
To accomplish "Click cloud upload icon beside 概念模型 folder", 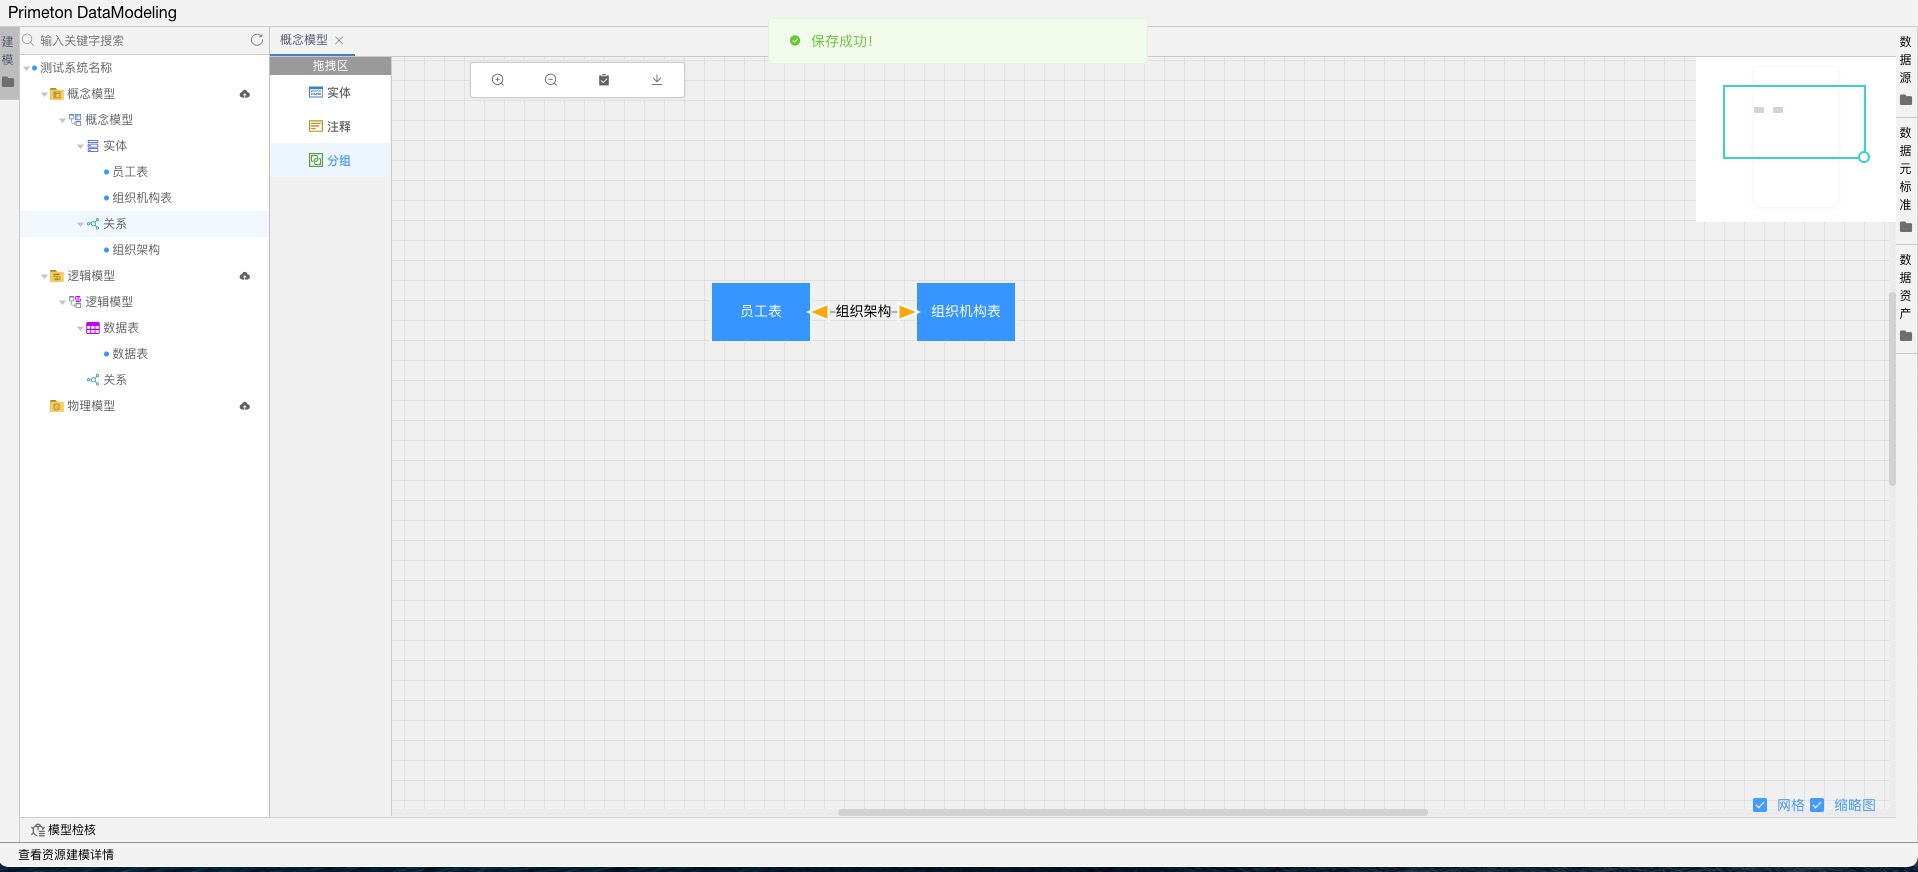I will pyautogui.click(x=245, y=94).
